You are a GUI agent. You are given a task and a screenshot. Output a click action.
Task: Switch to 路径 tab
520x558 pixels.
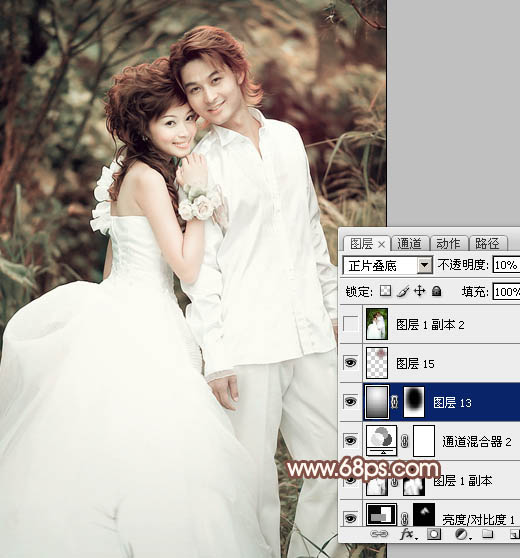point(487,244)
